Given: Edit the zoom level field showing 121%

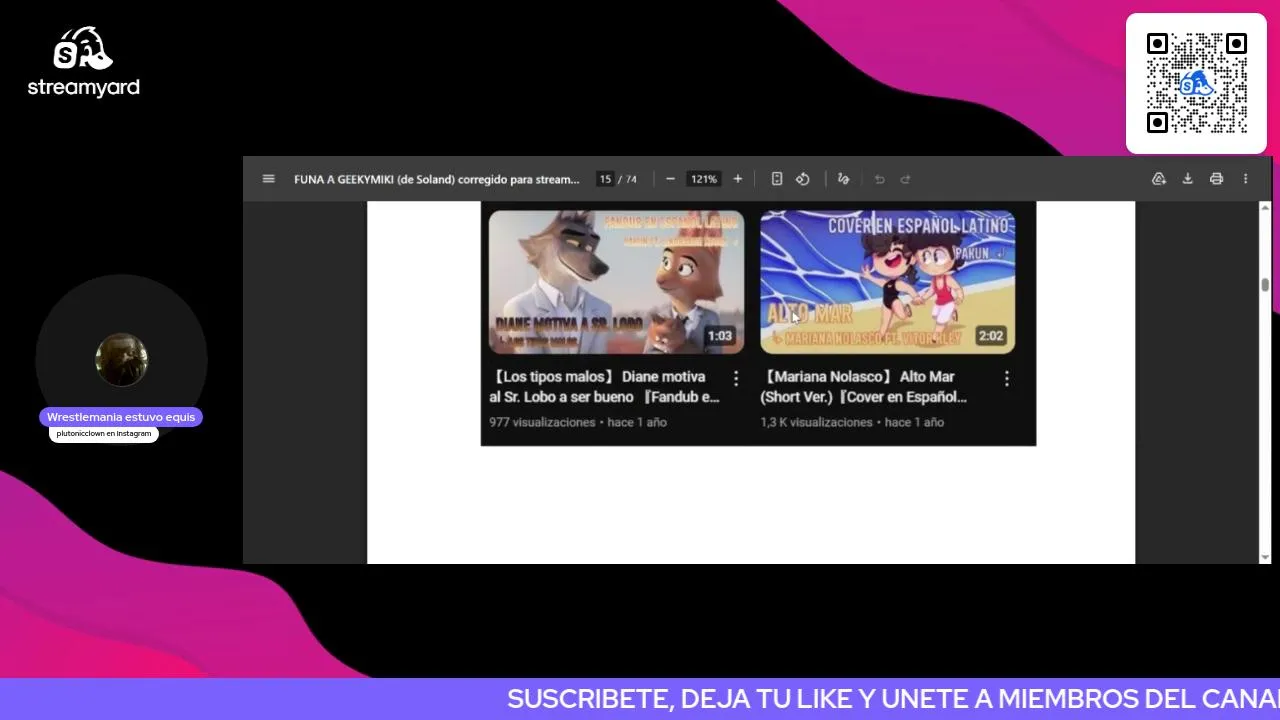Looking at the screenshot, I should pos(704,179).
